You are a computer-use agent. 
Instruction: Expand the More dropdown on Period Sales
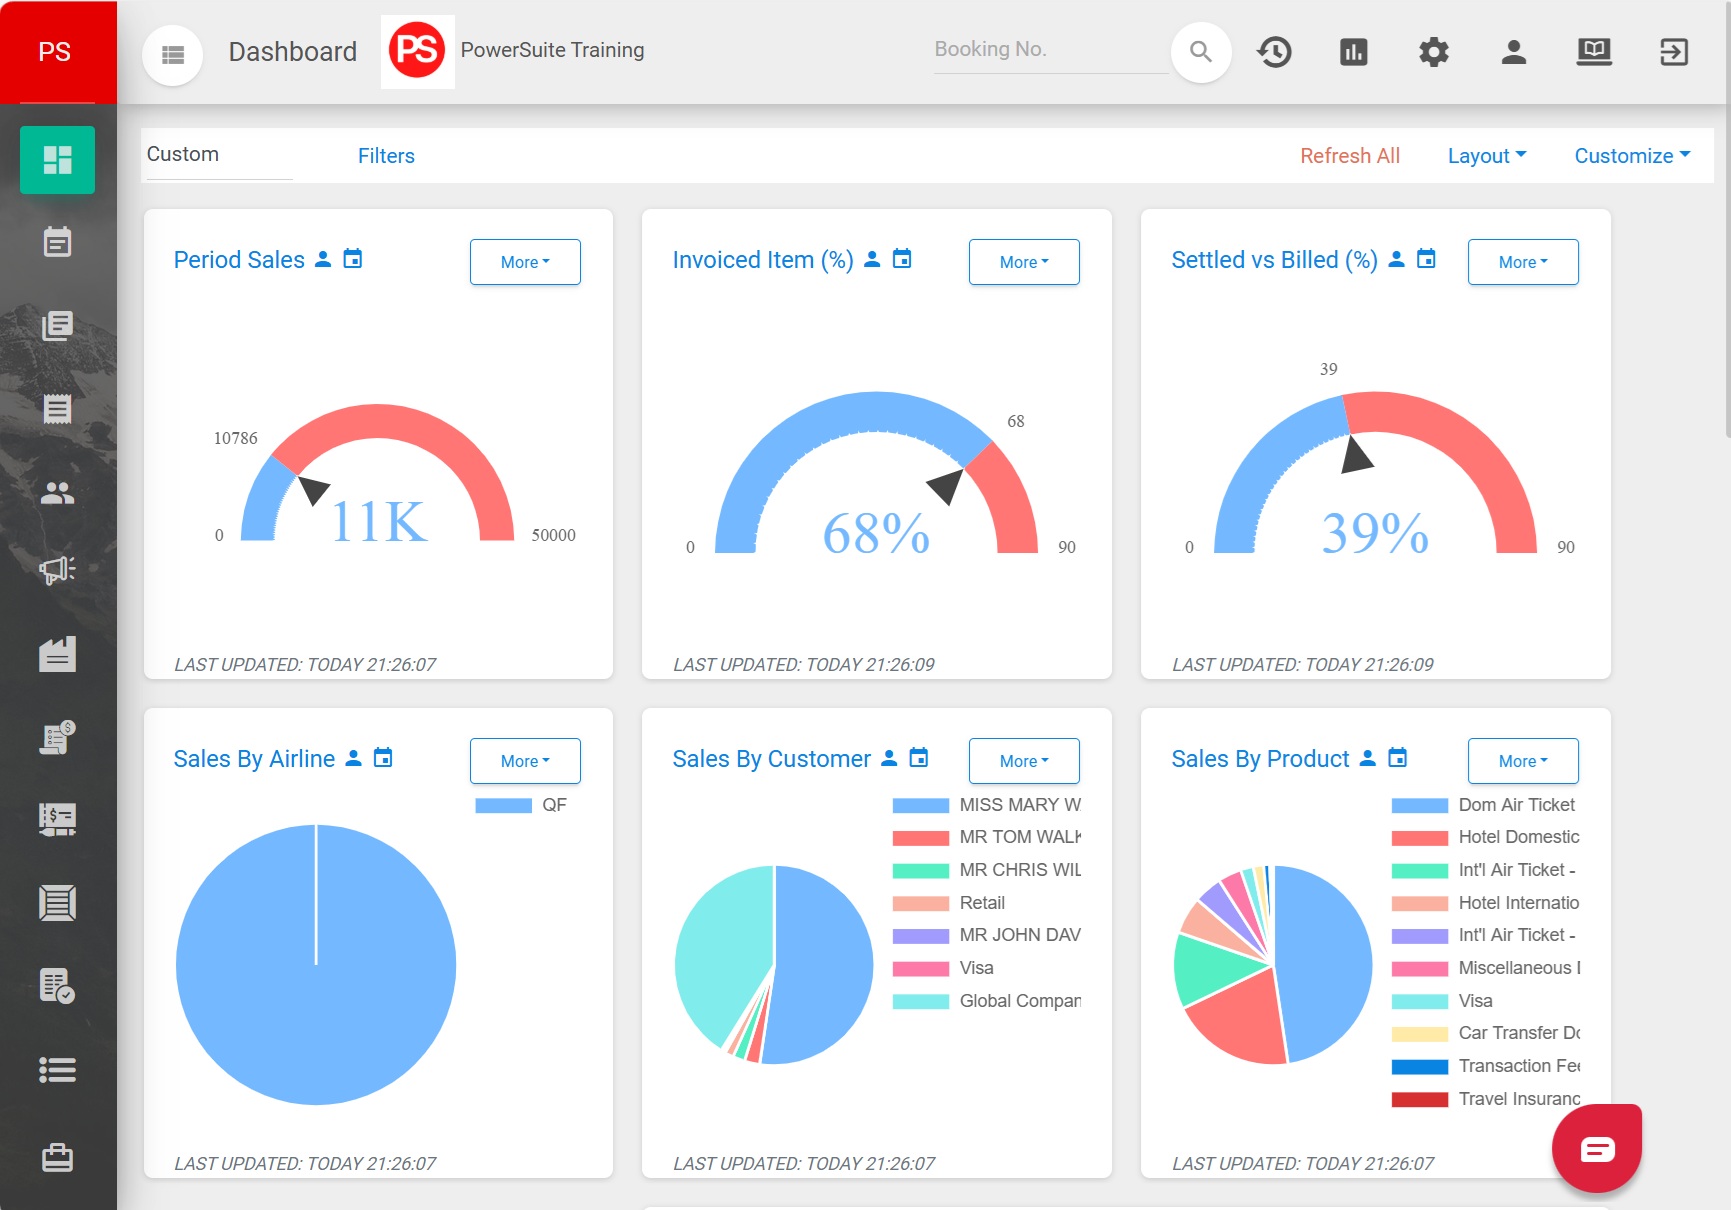pyautogui.click(x=525, y=262)
